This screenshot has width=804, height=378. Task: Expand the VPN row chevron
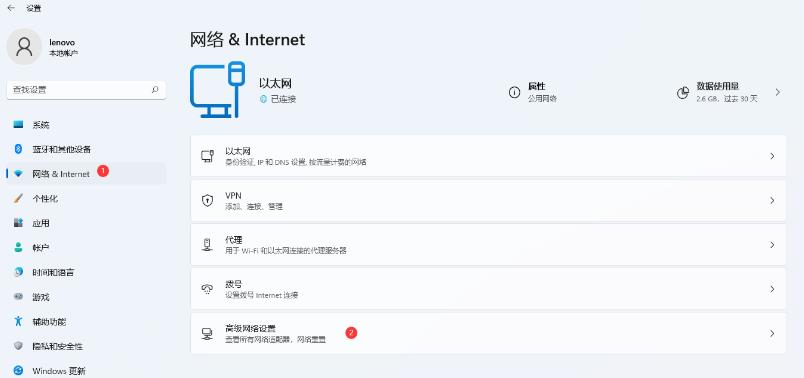point(772,201)
